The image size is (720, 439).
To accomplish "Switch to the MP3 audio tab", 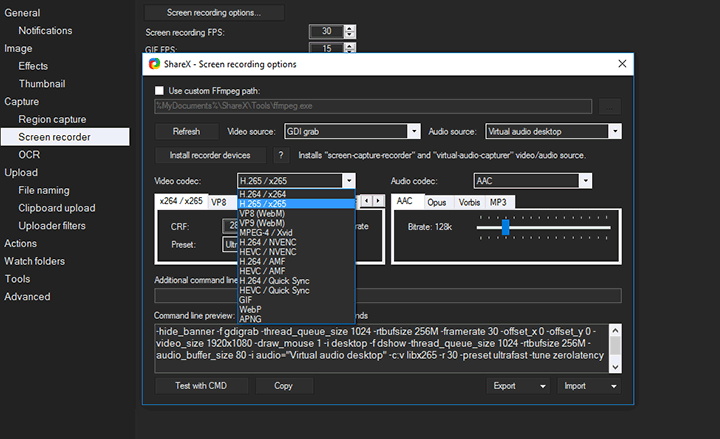I will tap(497, 201).
